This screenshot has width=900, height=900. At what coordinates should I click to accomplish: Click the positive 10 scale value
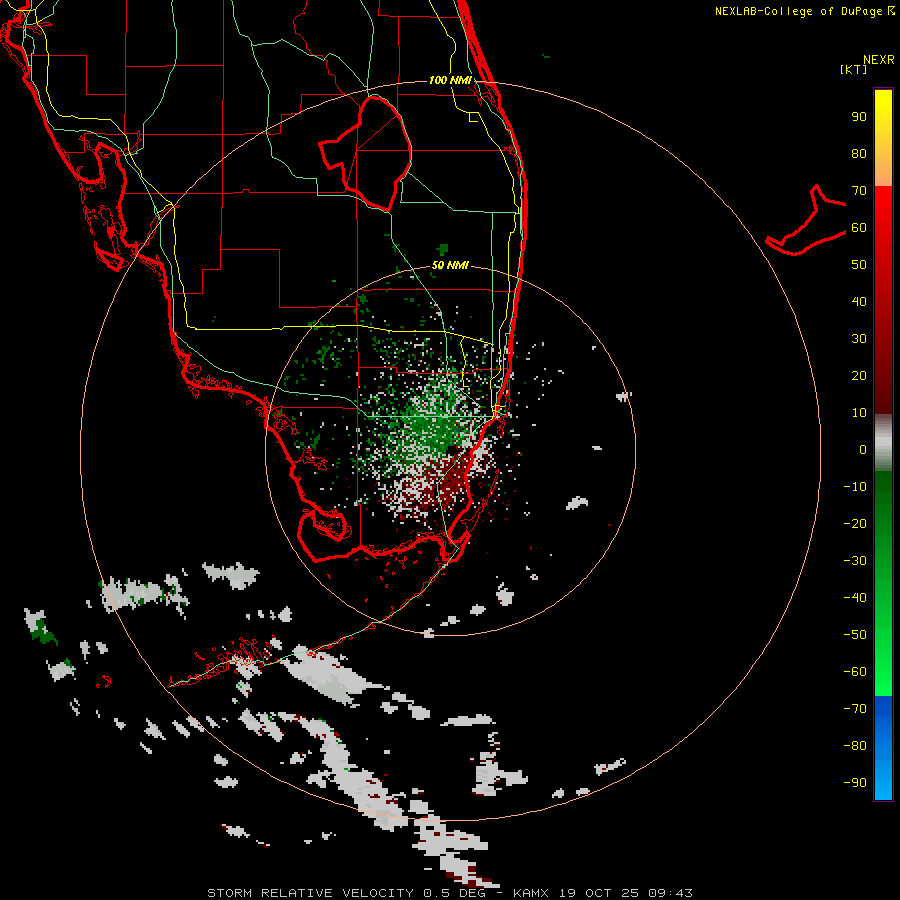(x=859, y=413)
